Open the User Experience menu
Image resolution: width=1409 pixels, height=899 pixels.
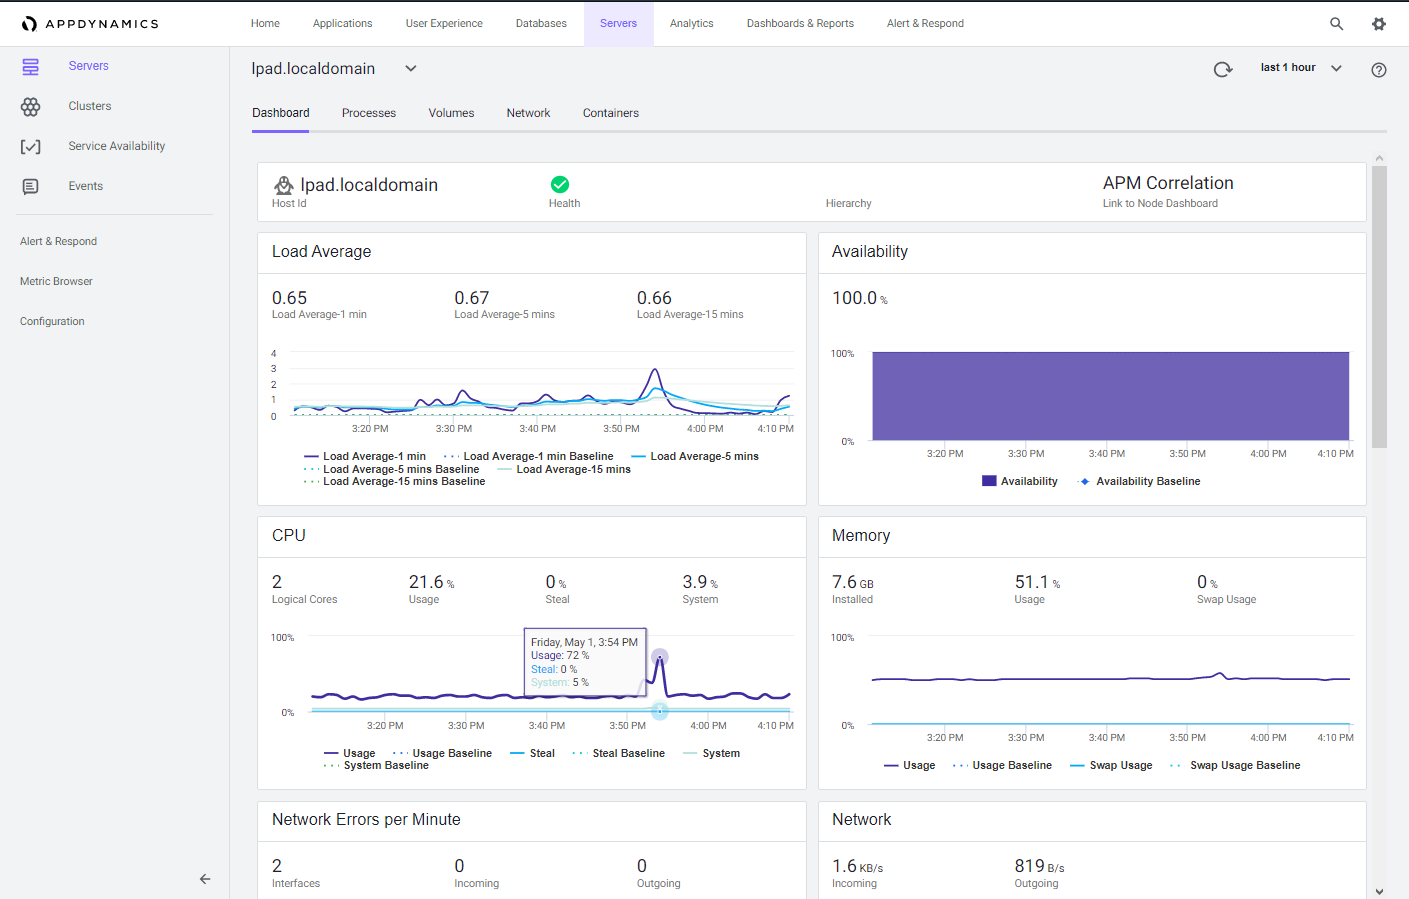444,23
